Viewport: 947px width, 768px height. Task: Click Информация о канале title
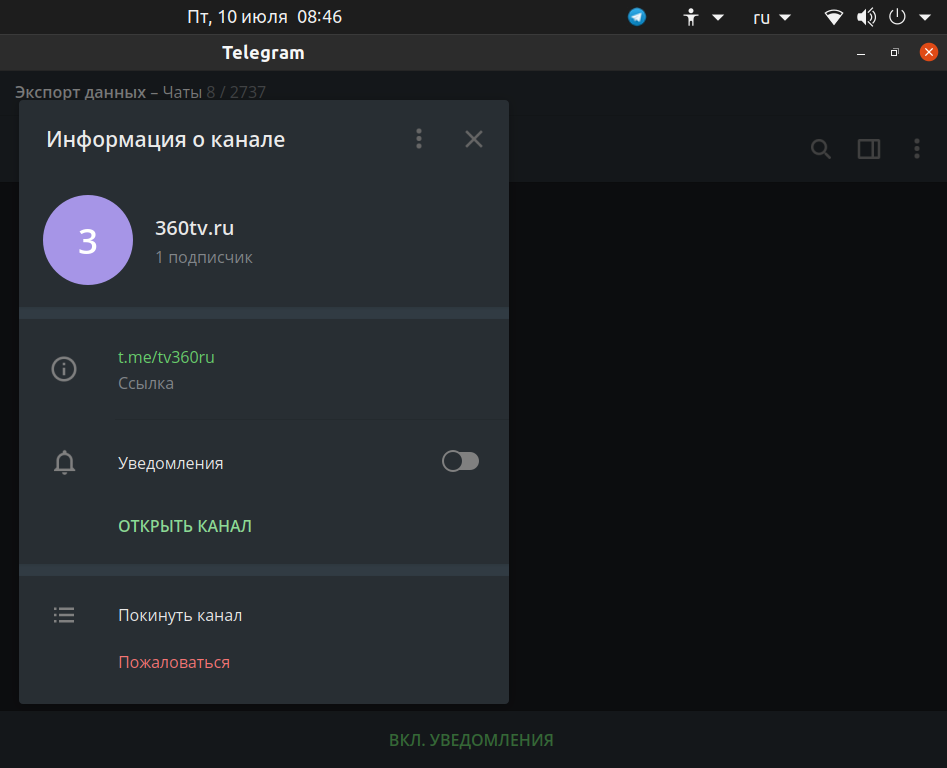tap(165, 139)
